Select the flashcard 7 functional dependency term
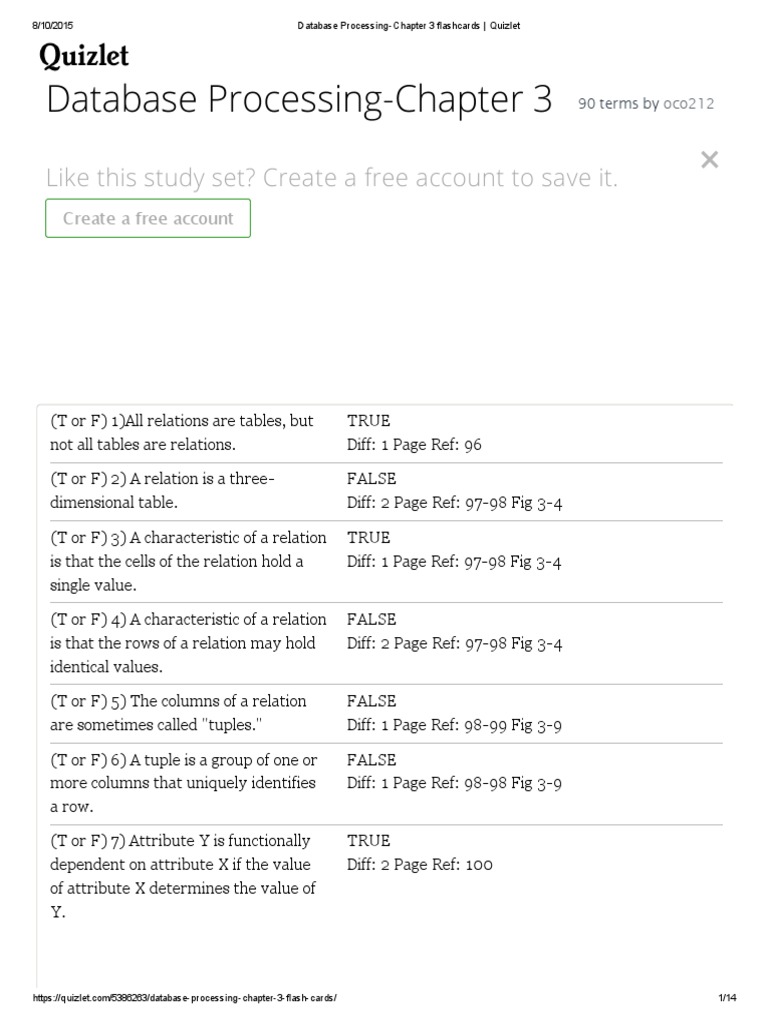Screen dimensions: 768x1024 pyautogui.click(x=183, y=876)
